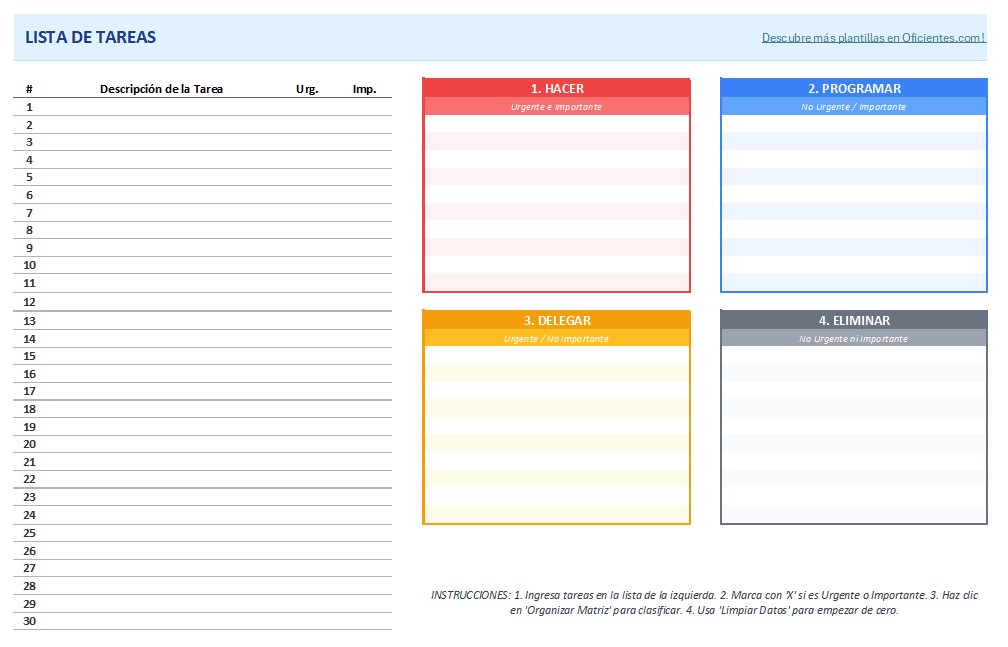Click the first empty row in HACER quadrant
1008x647 pixels.
pos(557,123)
